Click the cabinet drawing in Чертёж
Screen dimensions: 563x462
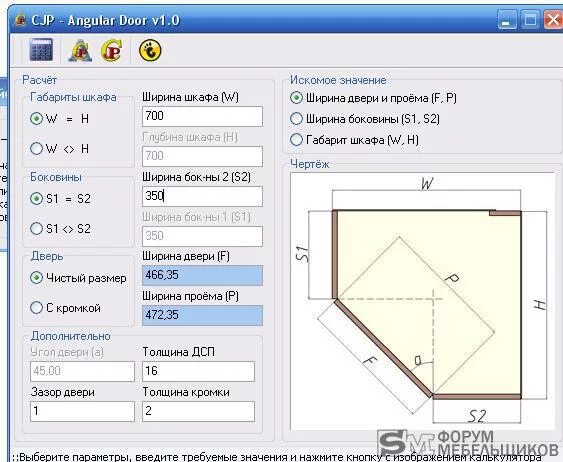(x=423, y=301)
